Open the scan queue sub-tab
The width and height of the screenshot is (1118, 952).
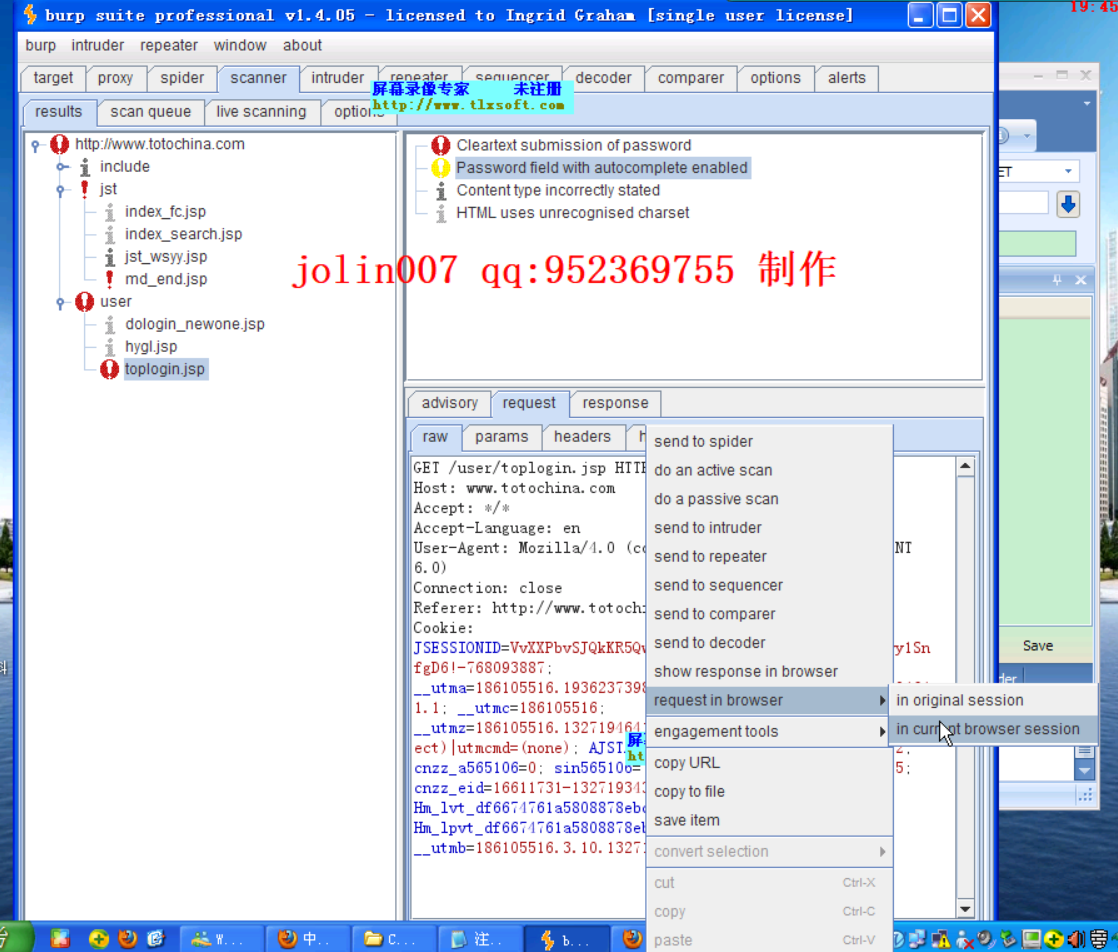tap(150, 112)
